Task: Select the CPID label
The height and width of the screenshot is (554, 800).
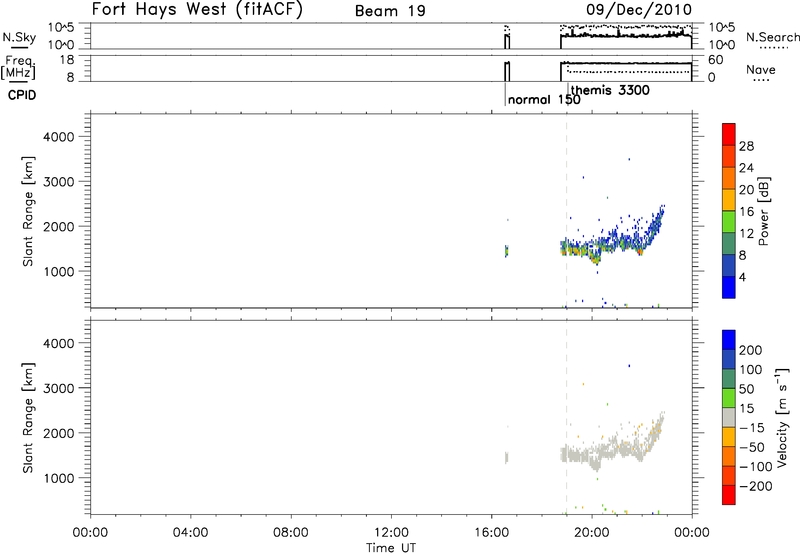Action: [22, 95]
